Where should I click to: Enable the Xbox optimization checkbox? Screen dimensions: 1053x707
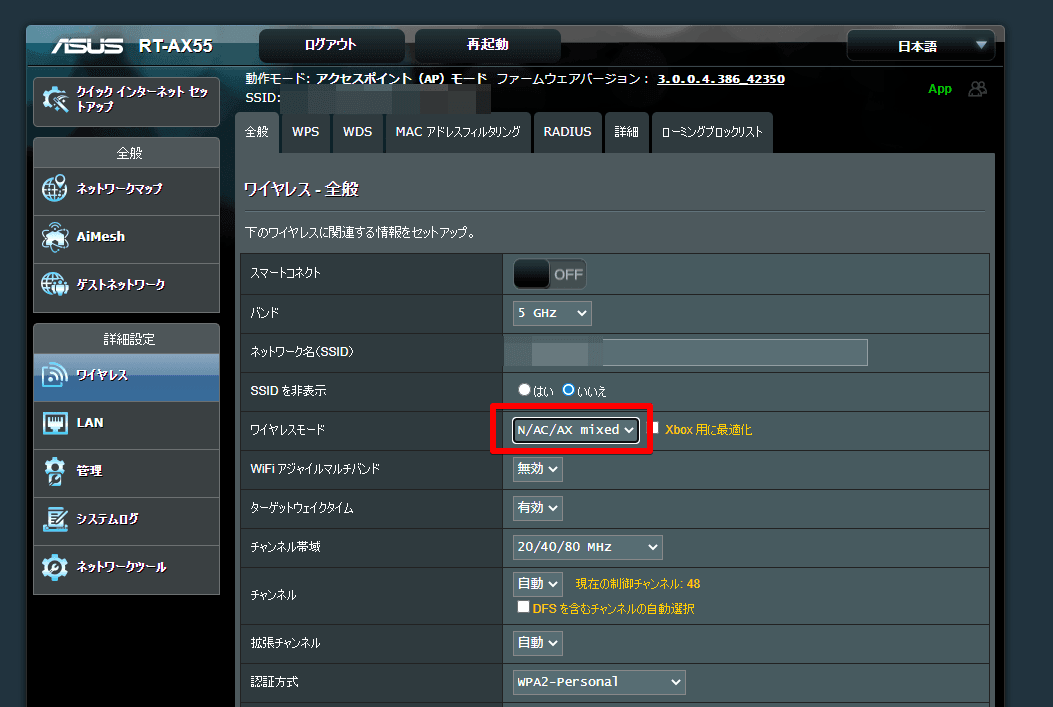tap(656, 428)
